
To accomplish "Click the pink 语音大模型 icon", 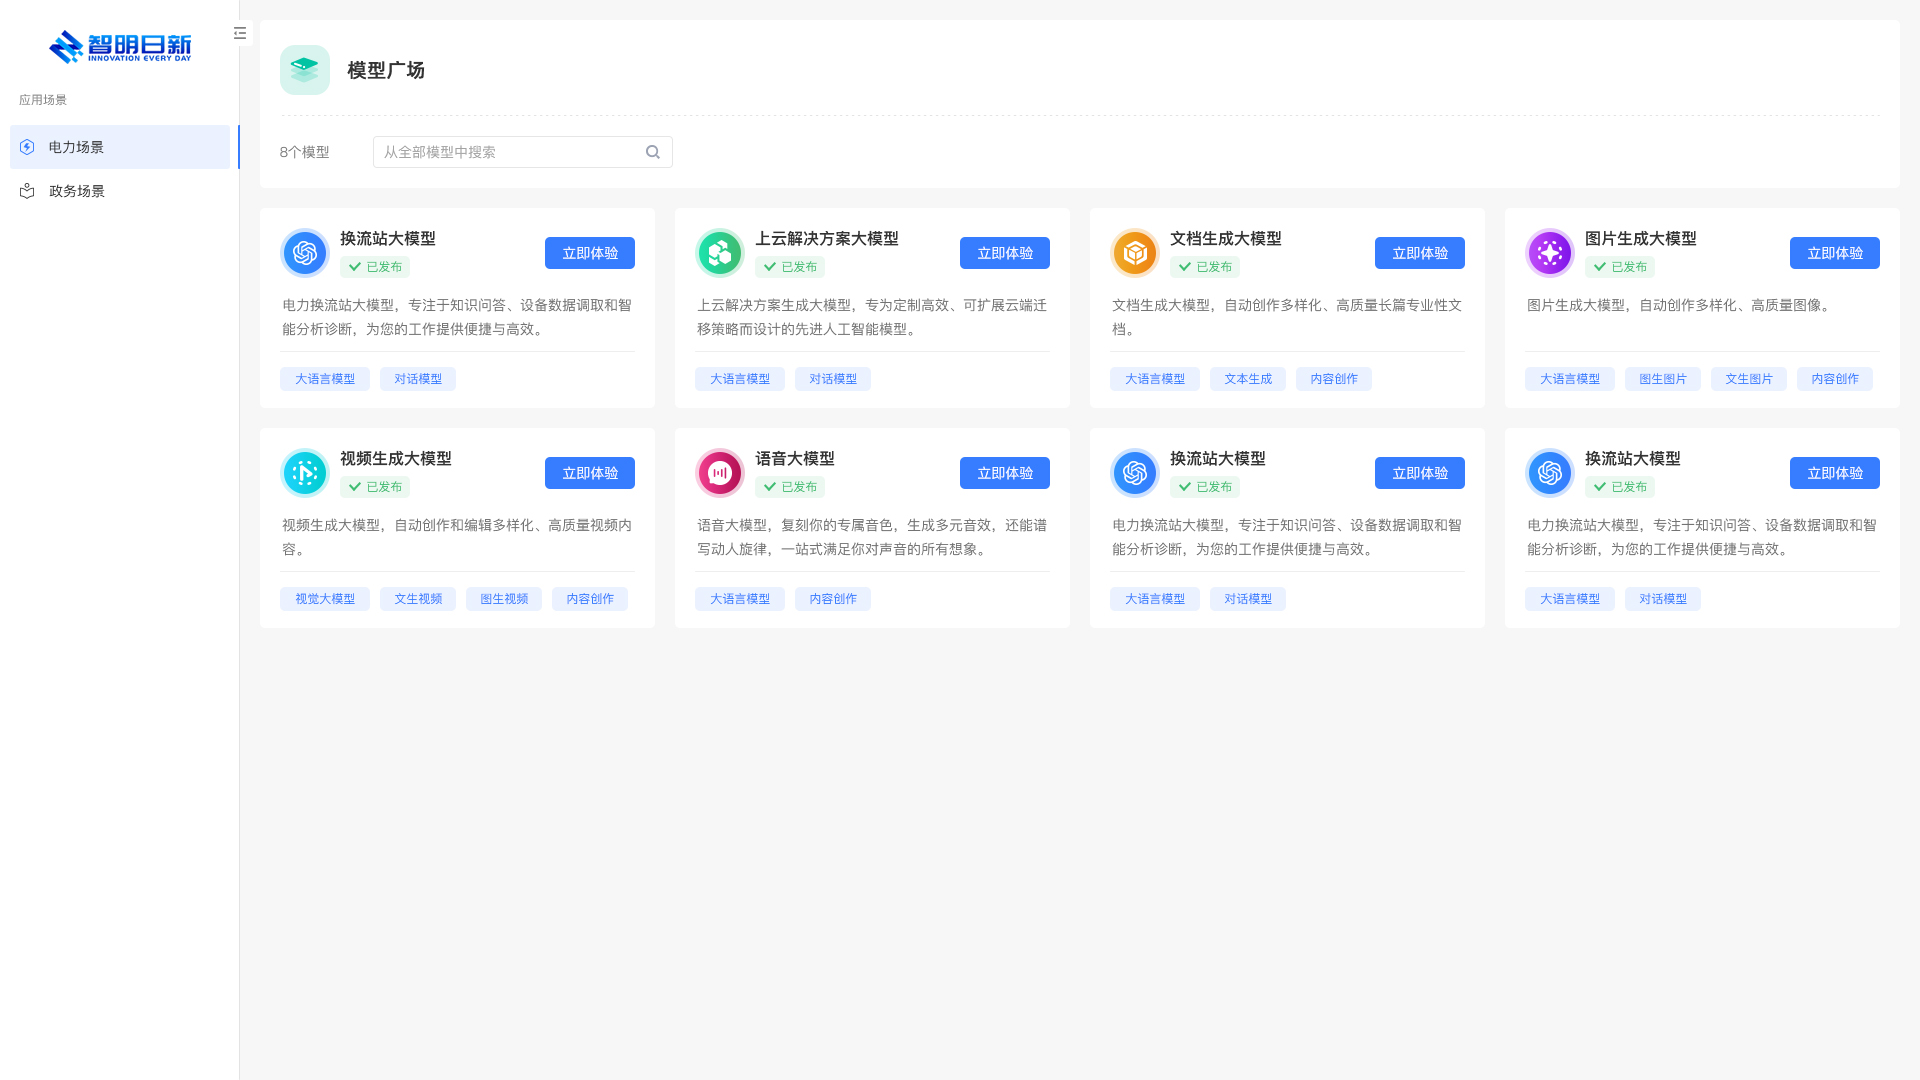I will [x=720, y=473].
